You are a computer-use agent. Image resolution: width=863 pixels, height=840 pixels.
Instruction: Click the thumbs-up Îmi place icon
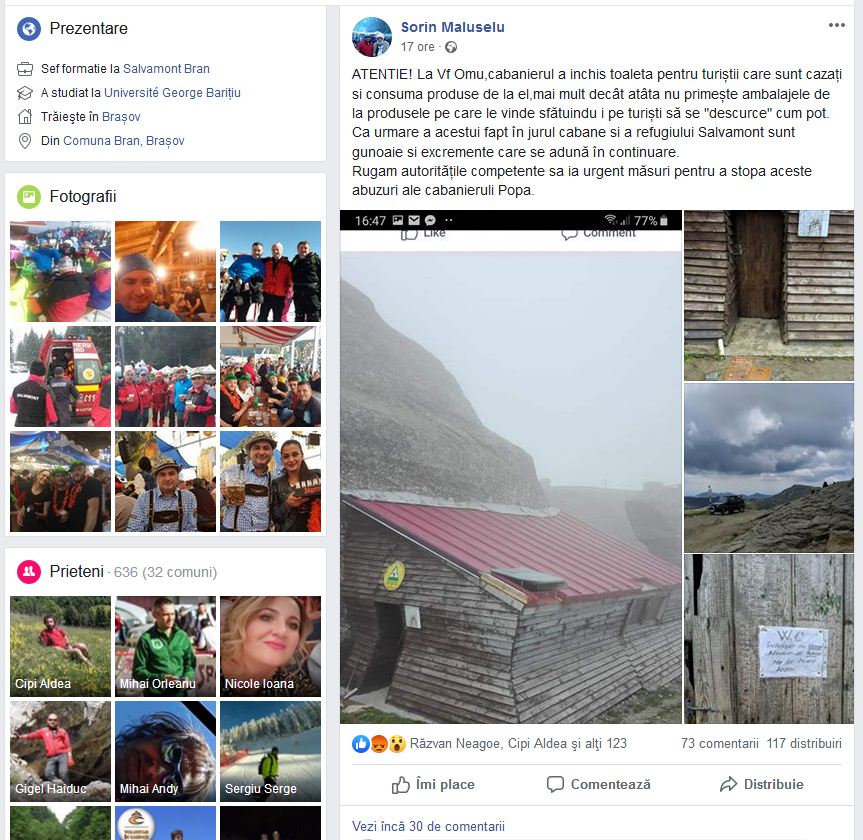coord(401,784)
